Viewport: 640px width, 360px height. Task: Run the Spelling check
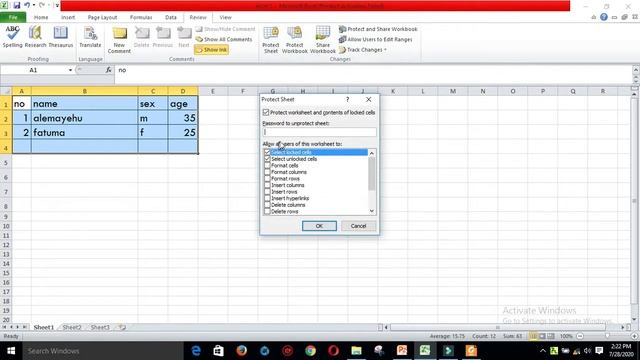(12, 37)
